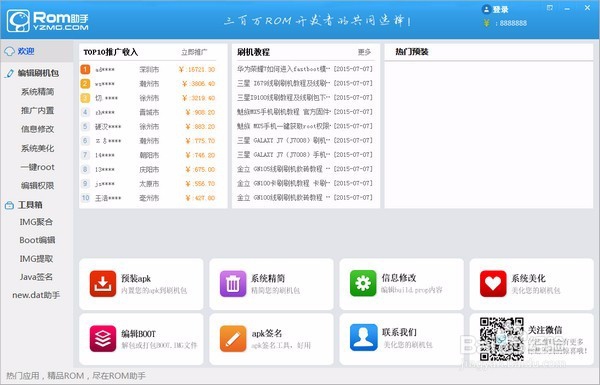Screen dimensions: 600x385
Task: Click the rank 1 orange badge
Action: point(85,69)
